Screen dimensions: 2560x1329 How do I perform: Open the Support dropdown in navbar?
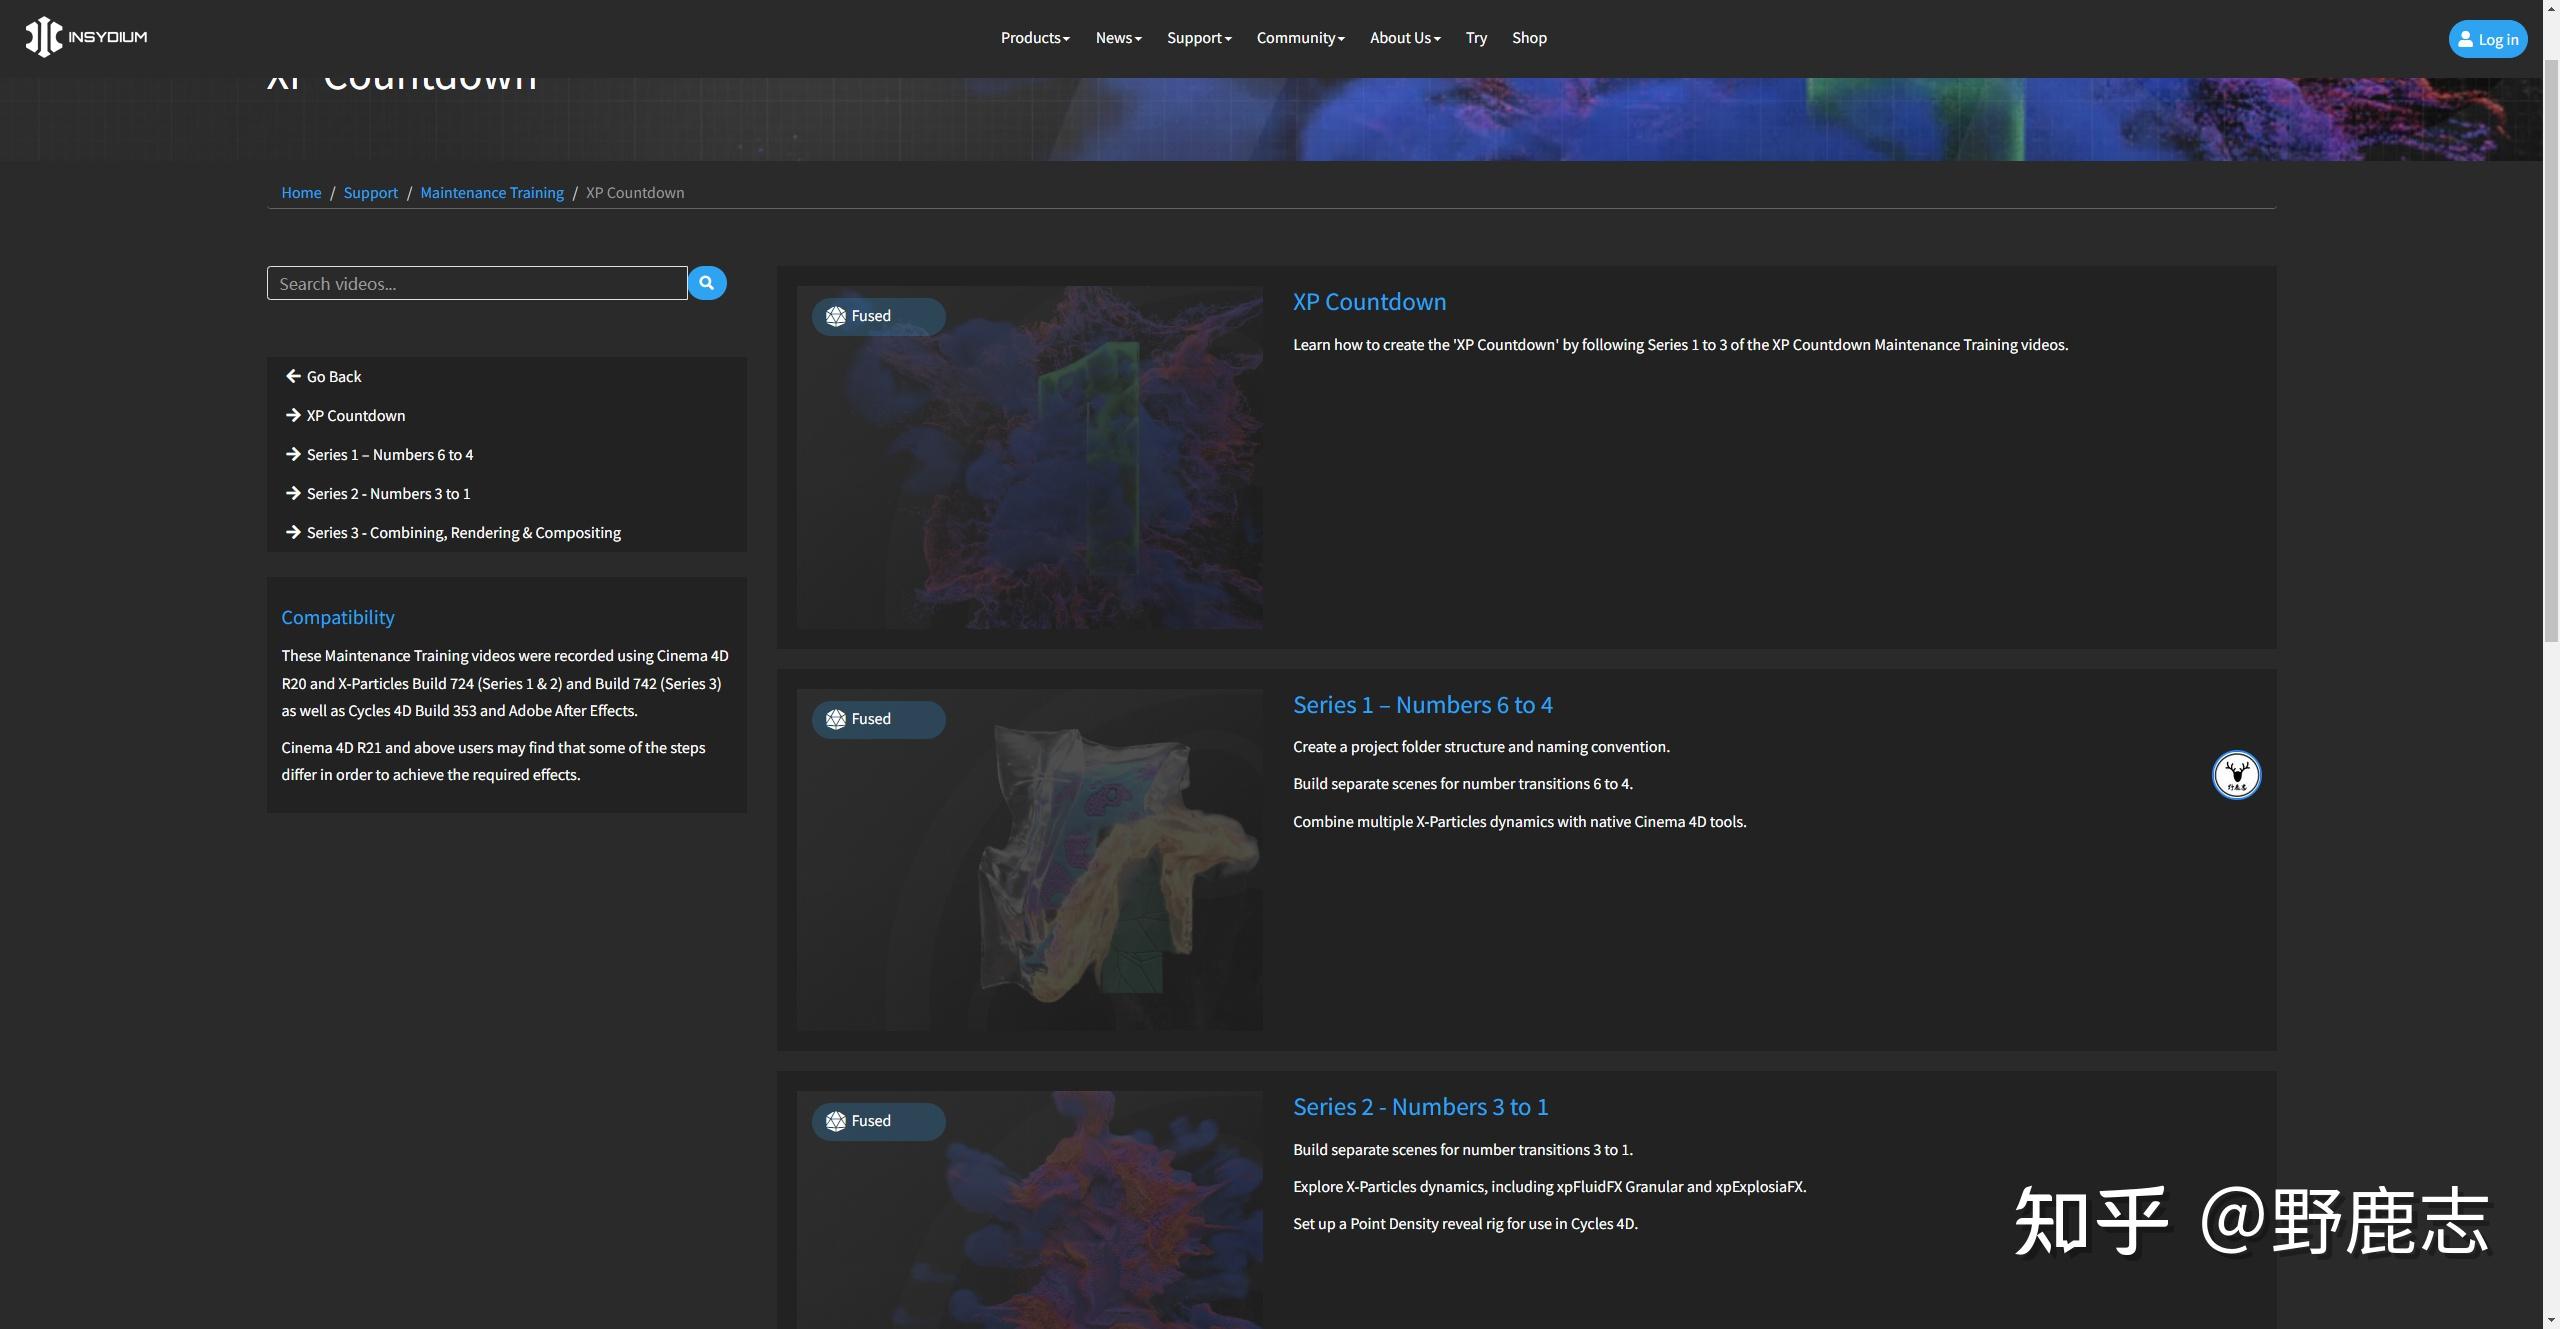[1199, 38]
